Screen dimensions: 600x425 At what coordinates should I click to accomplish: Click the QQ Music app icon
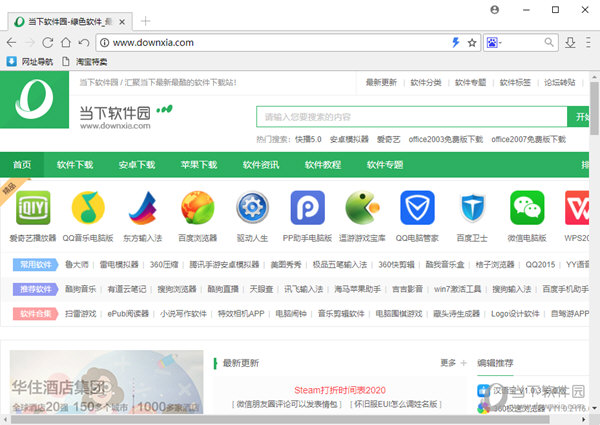[x=88, y=208]
